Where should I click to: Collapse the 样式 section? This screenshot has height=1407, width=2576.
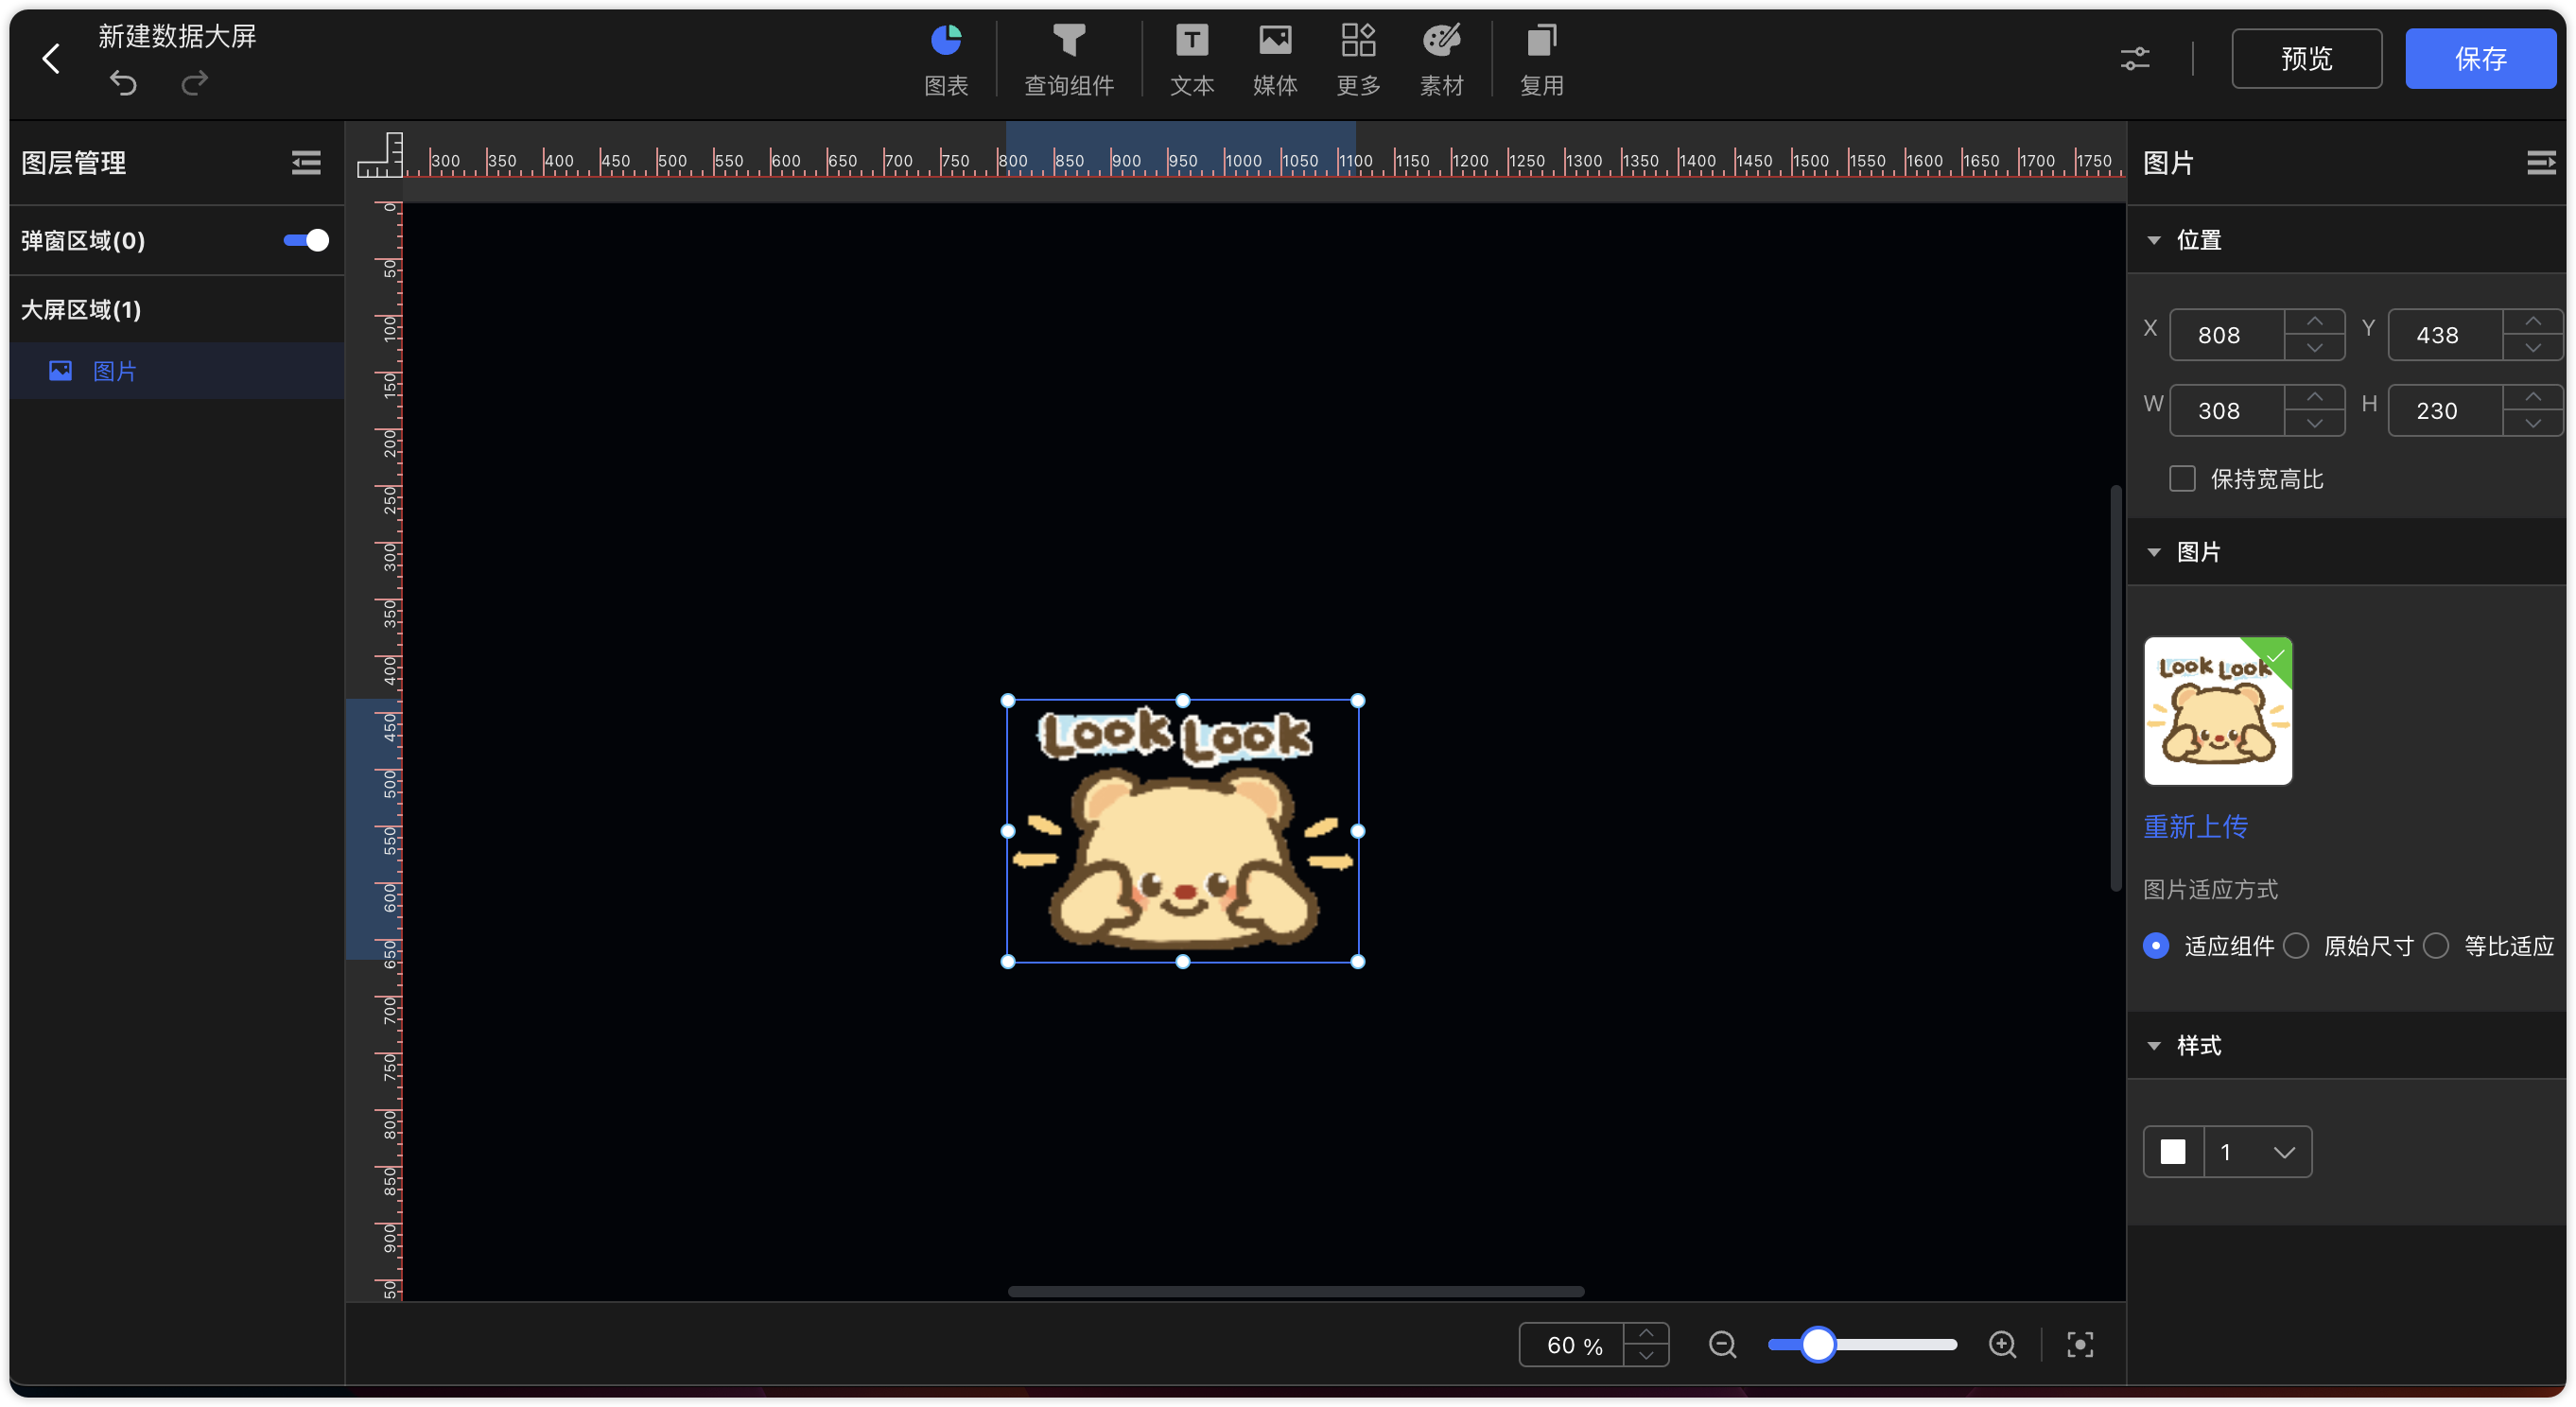2154,1045
